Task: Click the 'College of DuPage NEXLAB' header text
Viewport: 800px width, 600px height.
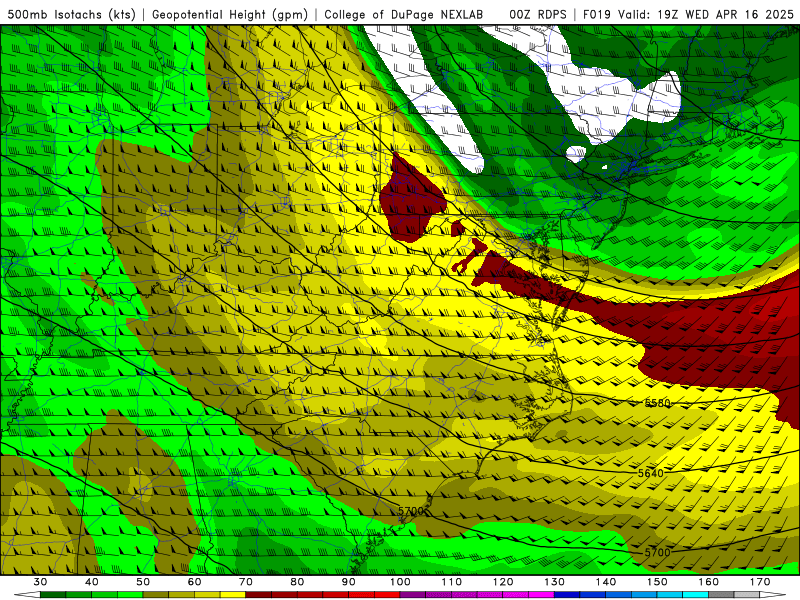Action: click(404, 14)
